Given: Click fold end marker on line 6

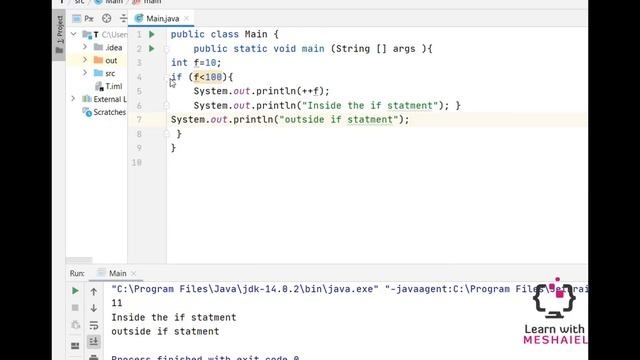Looking at the screenshot, I should tap(166, 106).
